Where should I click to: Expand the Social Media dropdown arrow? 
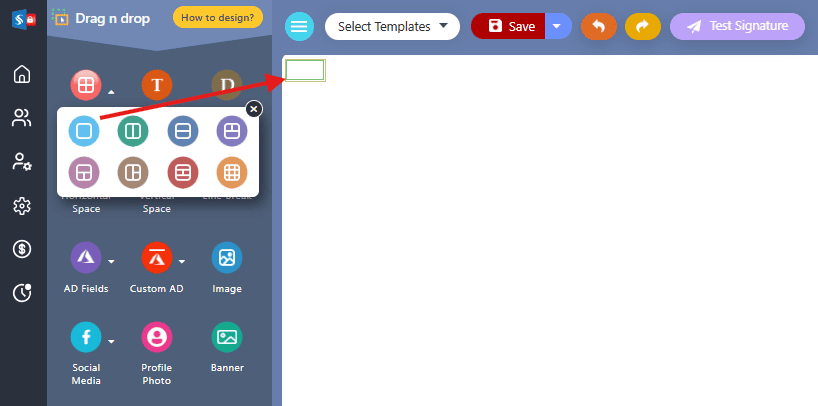(x=111, y=341)
